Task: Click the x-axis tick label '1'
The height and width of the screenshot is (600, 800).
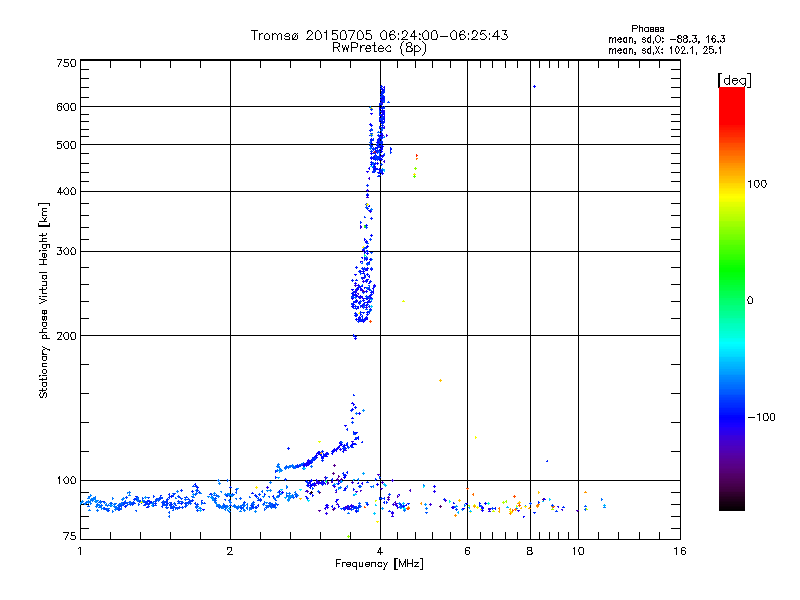Action: pos(80,551)
